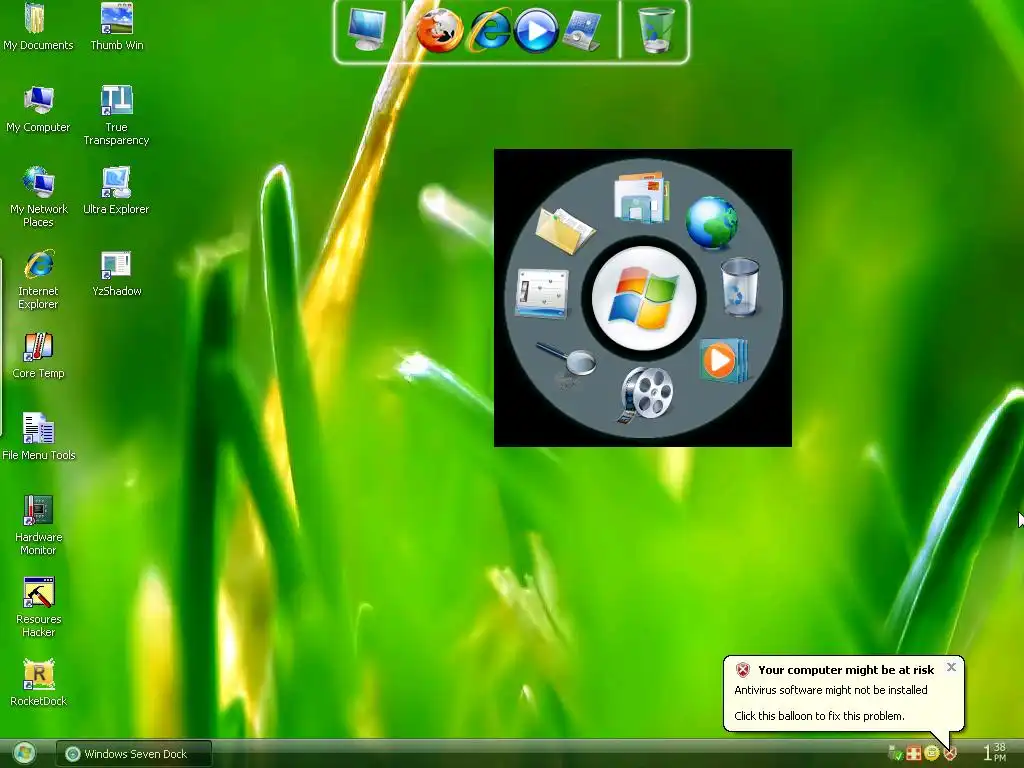
Task: Select the Thumb Win desktop shortcut
Action: tap(117, 27)
